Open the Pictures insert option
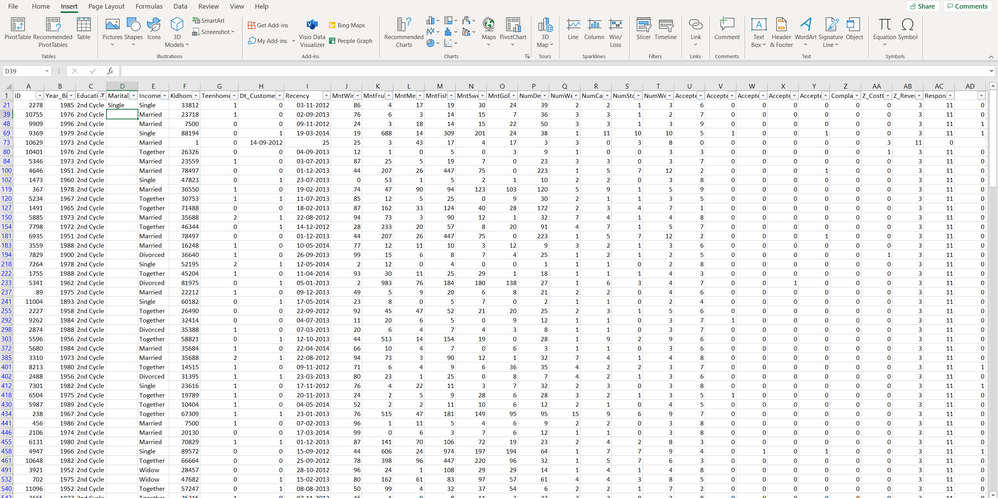The image size is (998, 498). pos(113,33)
